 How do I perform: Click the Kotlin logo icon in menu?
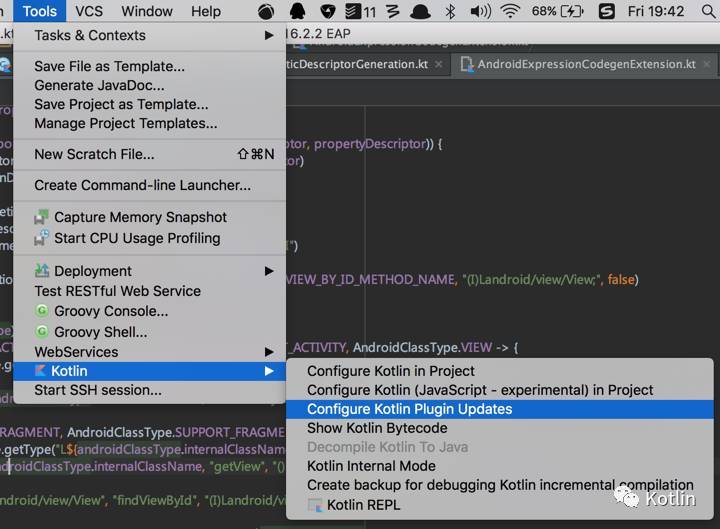coord(41,371)
